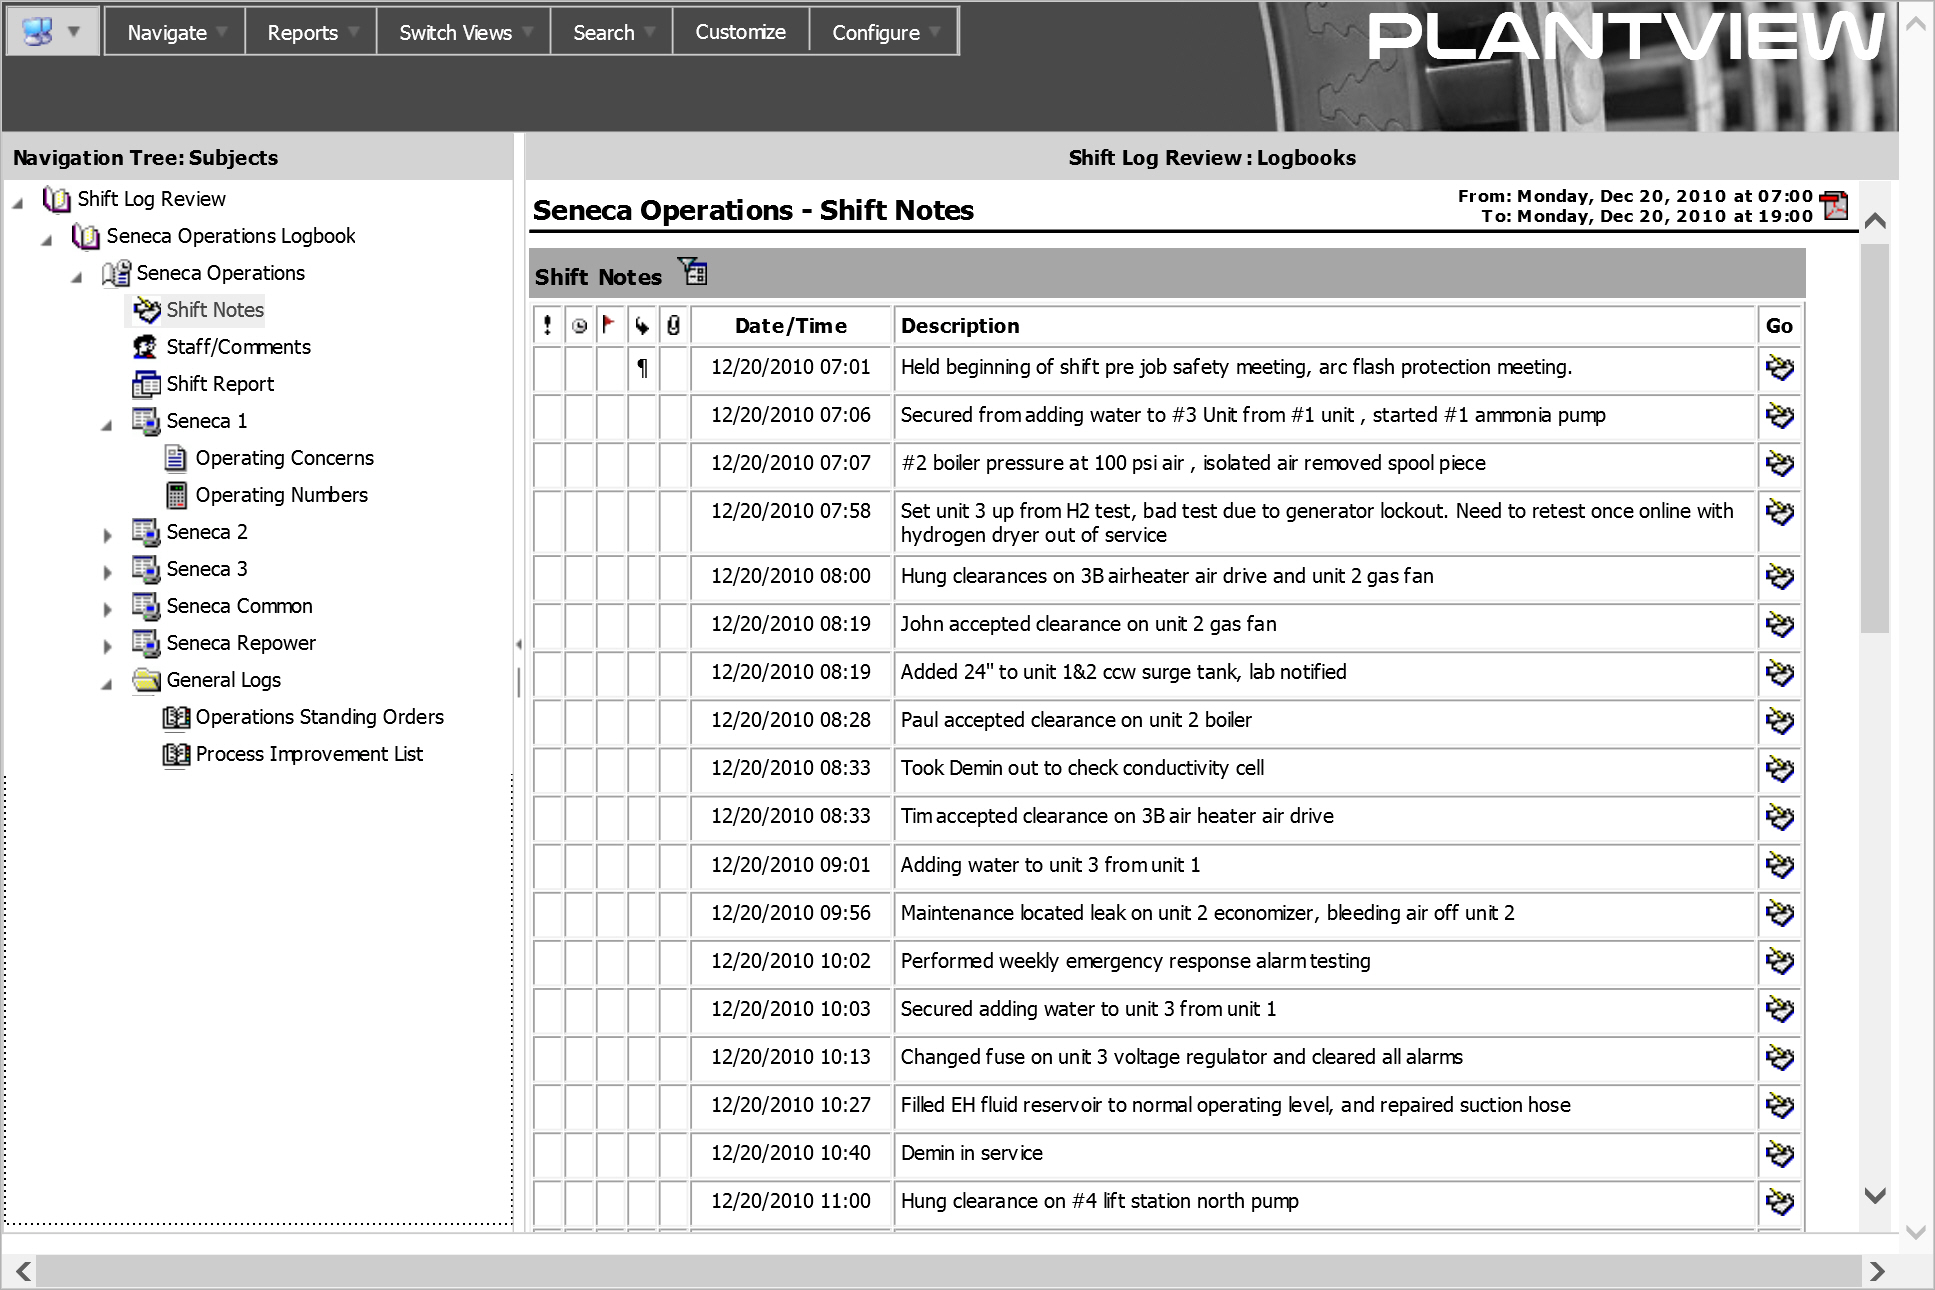
Task: Go to the economizer leak entry
Action: click(x=1780, y=913)
